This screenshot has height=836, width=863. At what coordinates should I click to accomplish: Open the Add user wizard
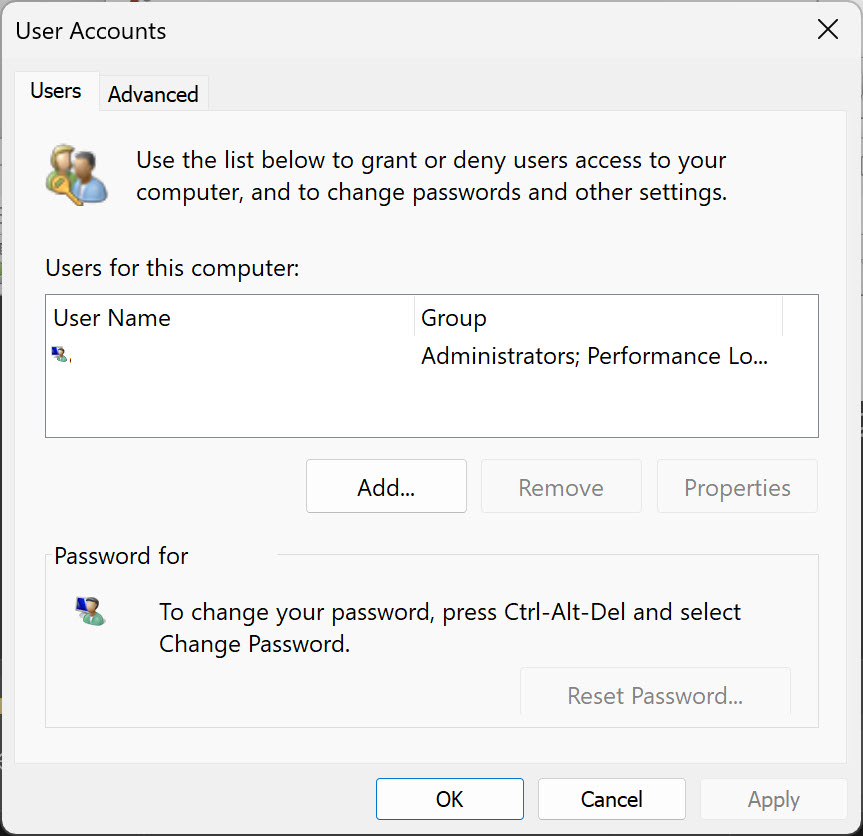pos(385,487)
